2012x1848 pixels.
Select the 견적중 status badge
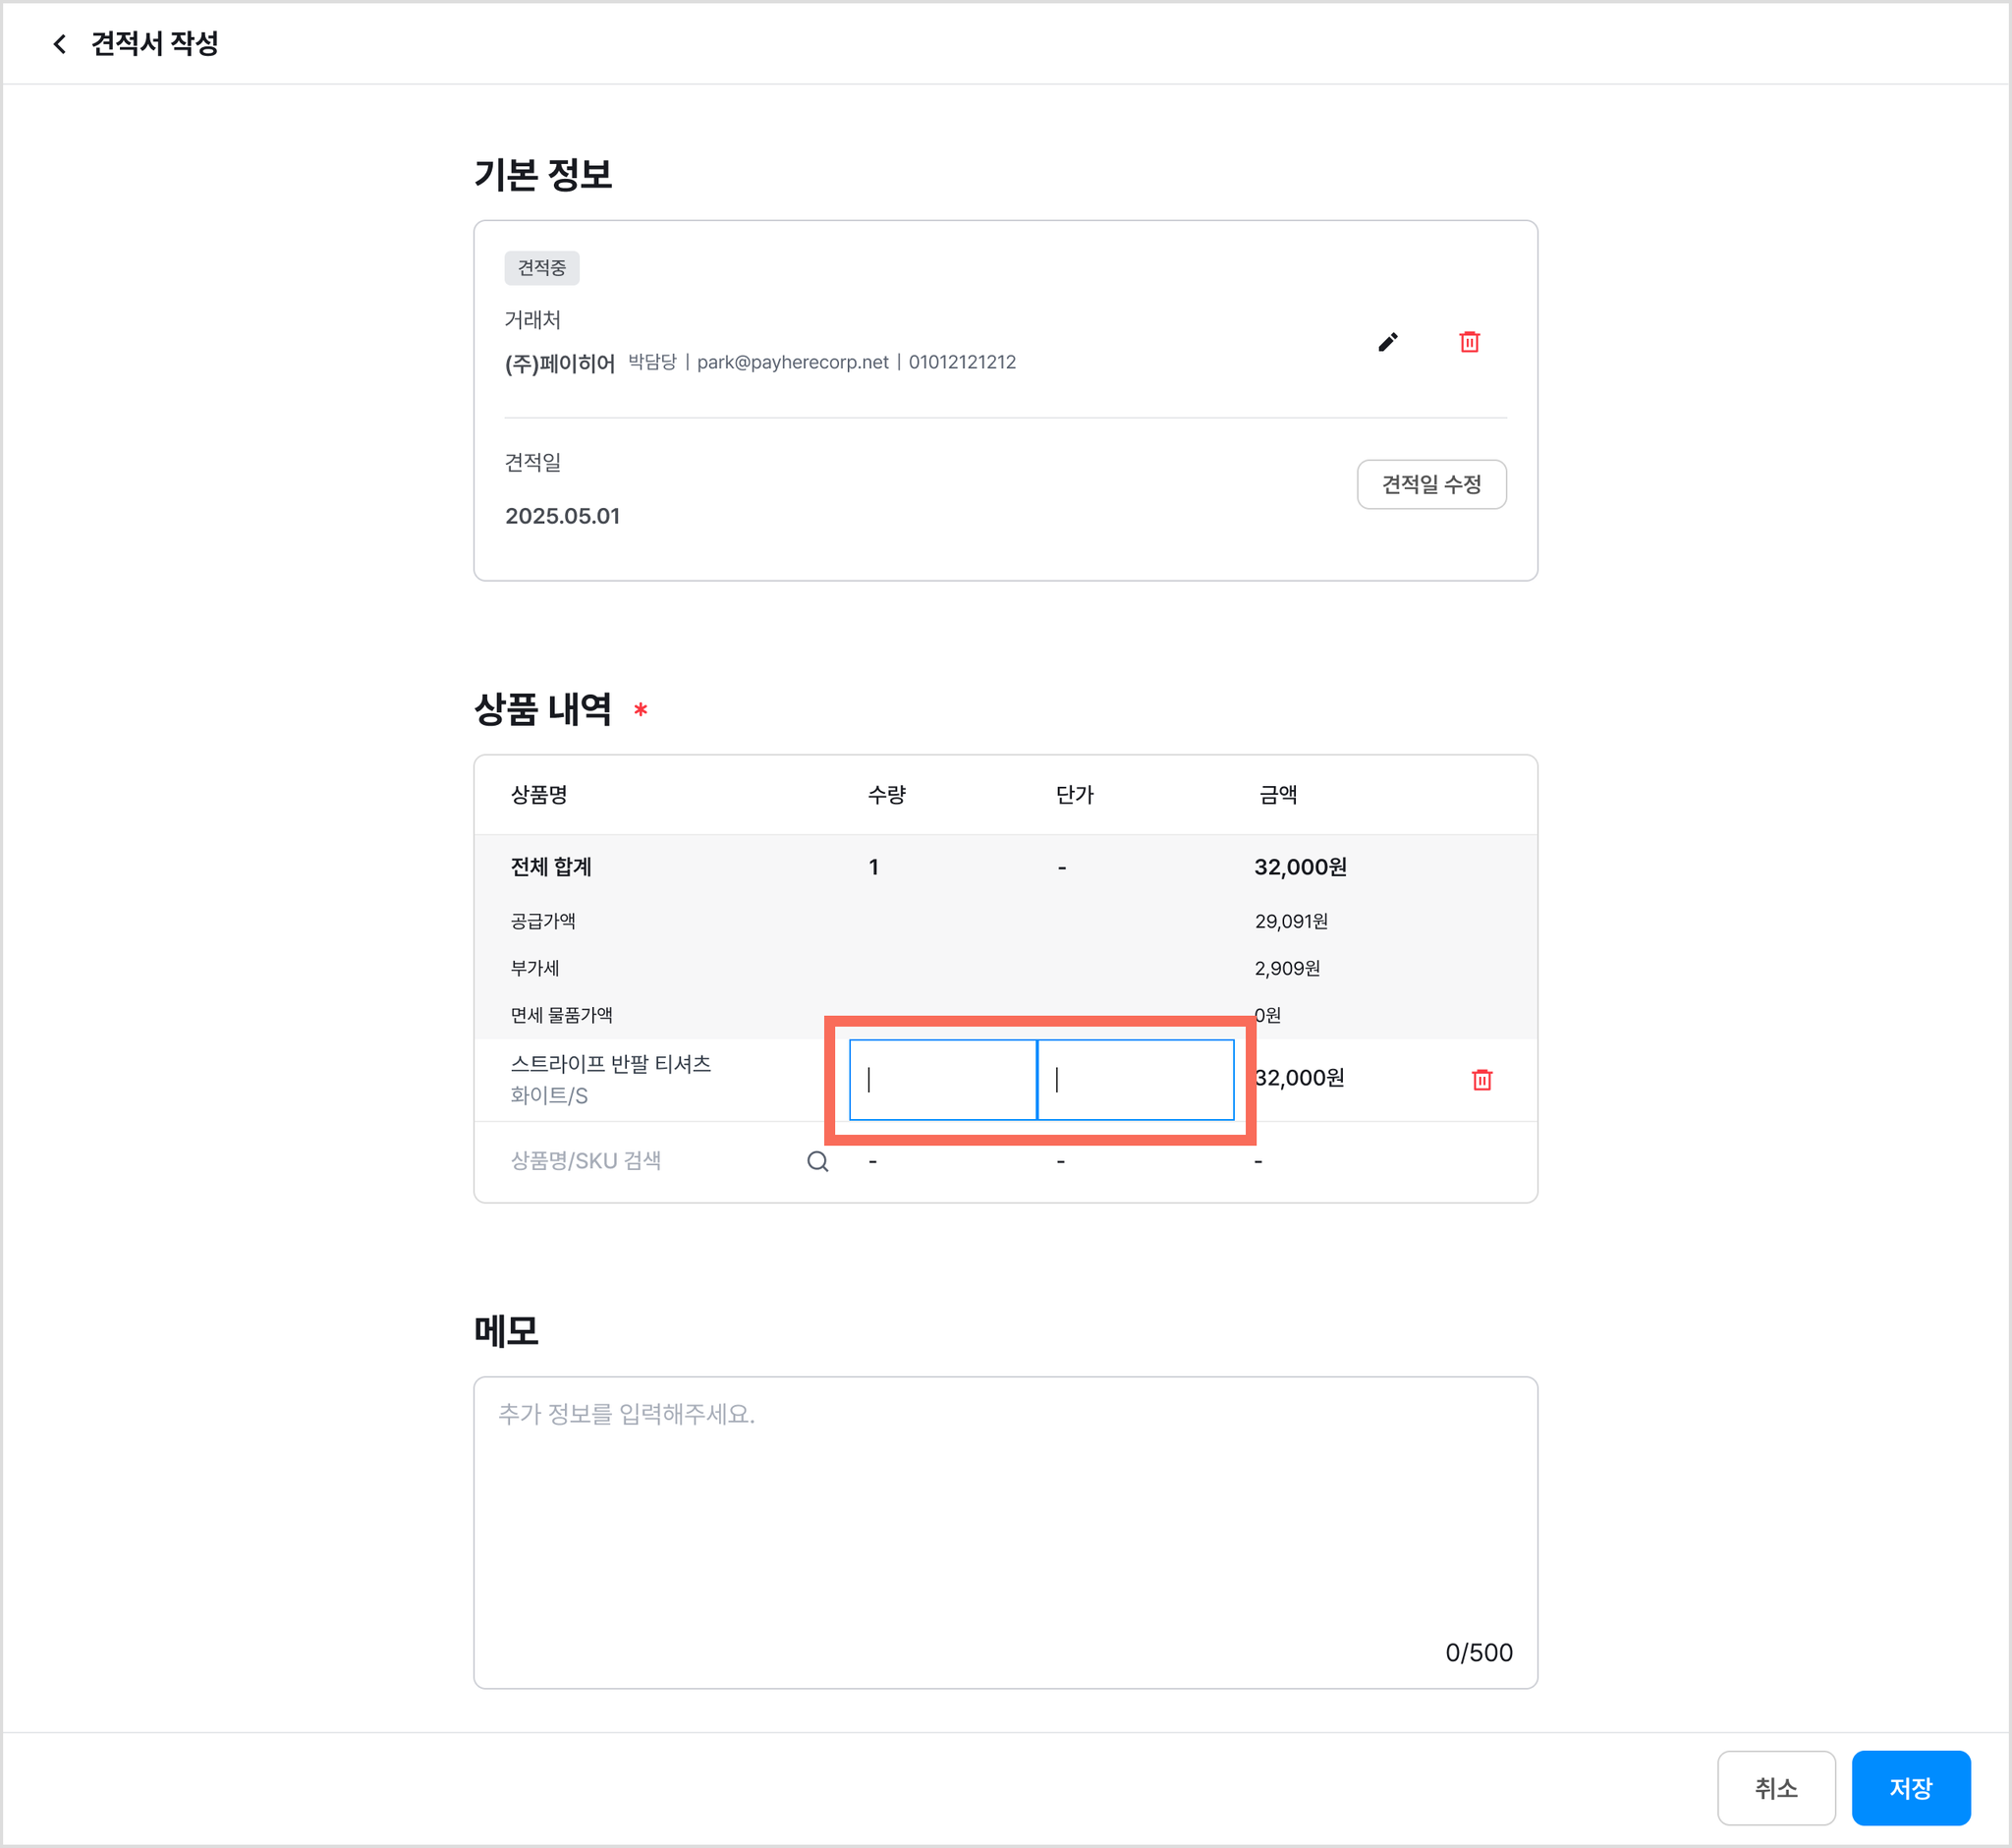[542, 268]
